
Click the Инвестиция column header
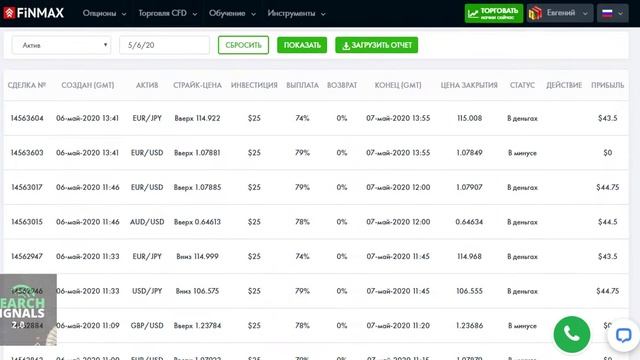pos(254,85)
